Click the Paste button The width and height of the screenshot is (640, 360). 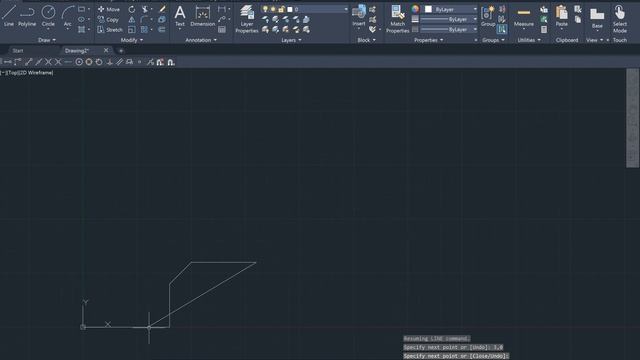[562, 16]
